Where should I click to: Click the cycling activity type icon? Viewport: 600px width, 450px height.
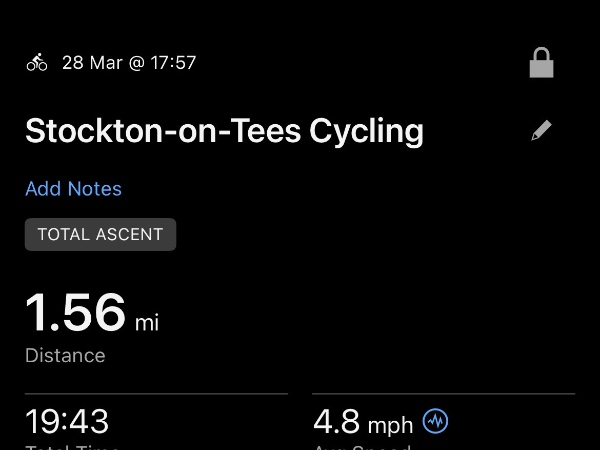pyautogui.click(x=37, y=63)
